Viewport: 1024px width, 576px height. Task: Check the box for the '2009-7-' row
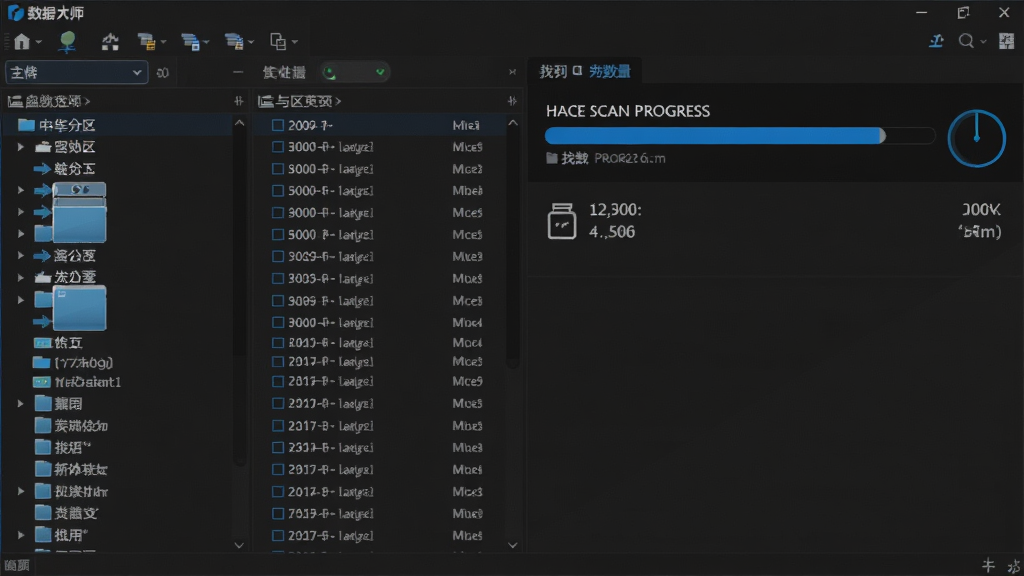278,125
